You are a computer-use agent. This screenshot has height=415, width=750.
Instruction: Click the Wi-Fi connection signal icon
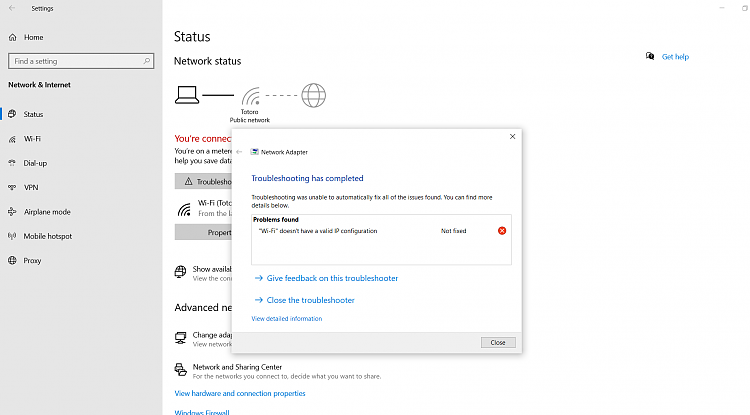tap(184, 209)
